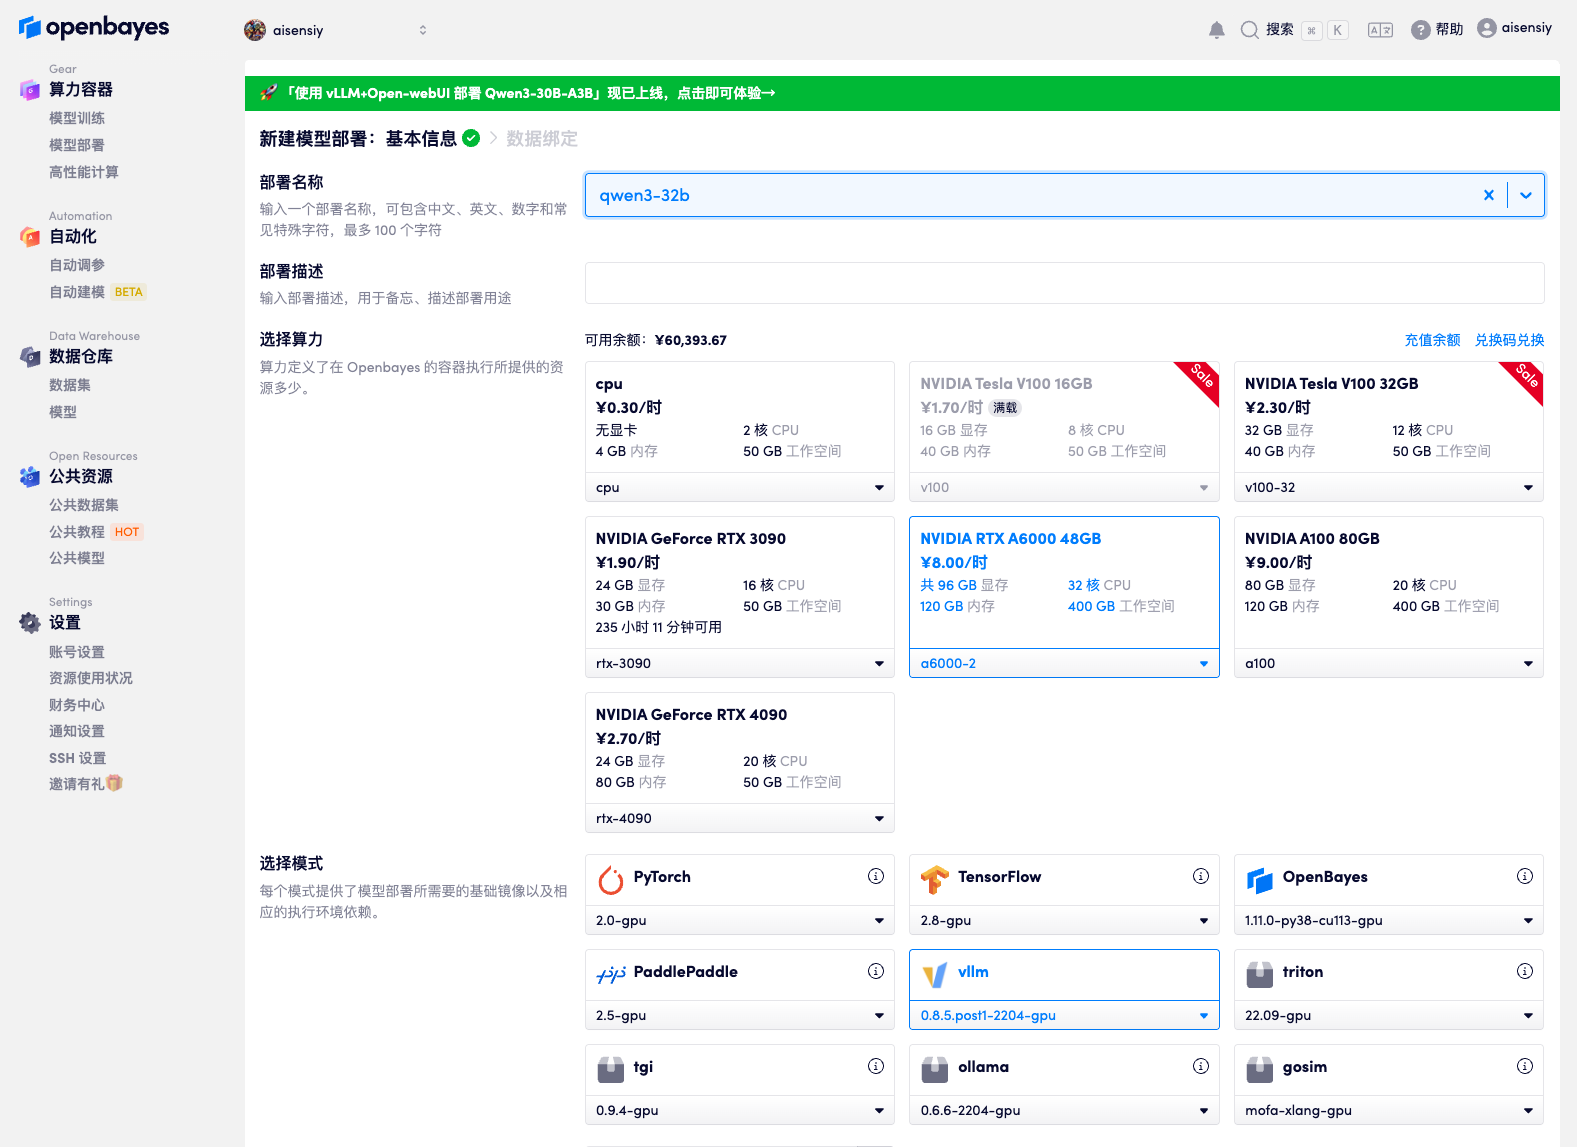This screenshot has height=1147, width=1577.
Task: Clear the deployment name with X
Action: coord(1488,196)
